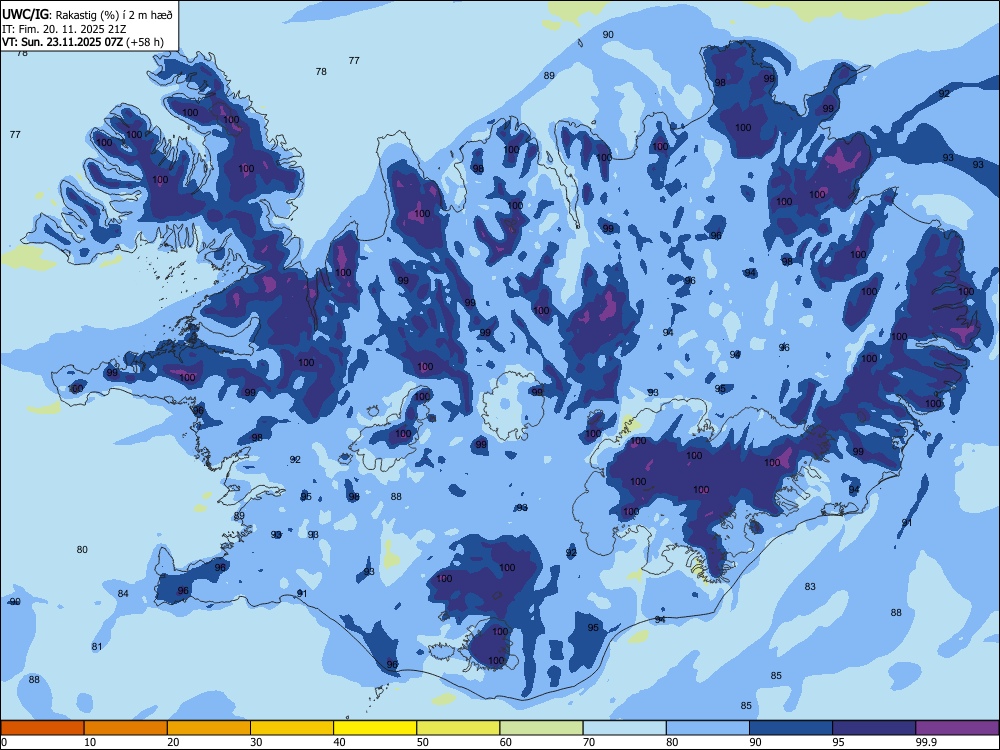Choose the light blue 80–90 legend swatch
1000x750 pixels.
[x=708, y=728]
